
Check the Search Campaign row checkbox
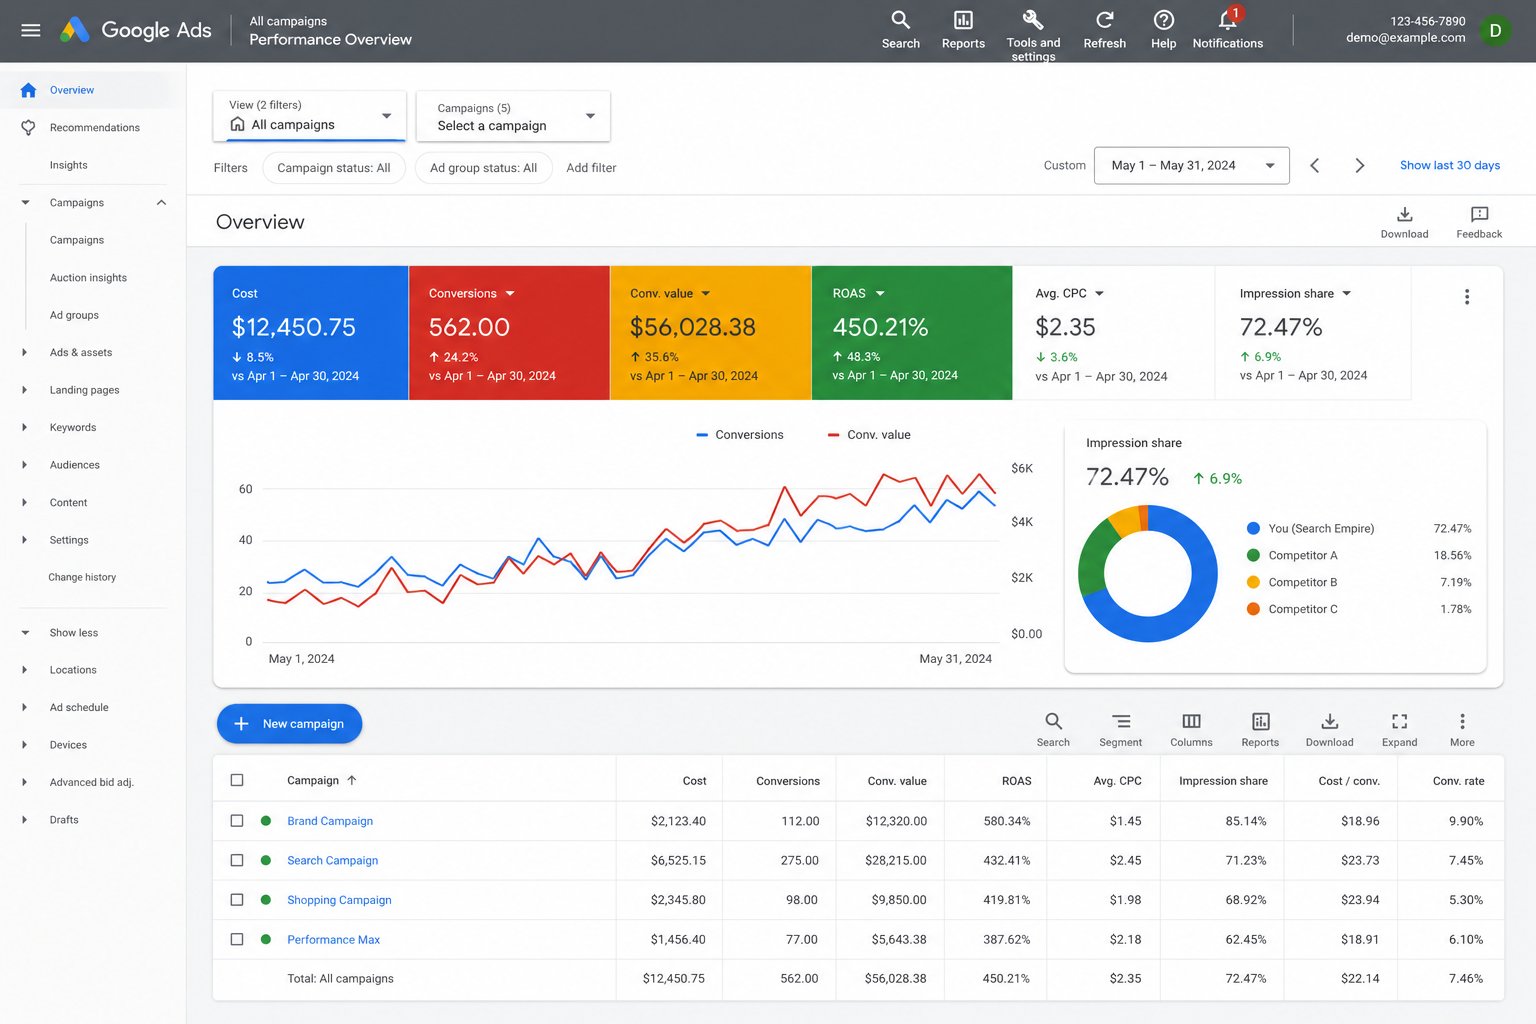click(x=237, y=860)
